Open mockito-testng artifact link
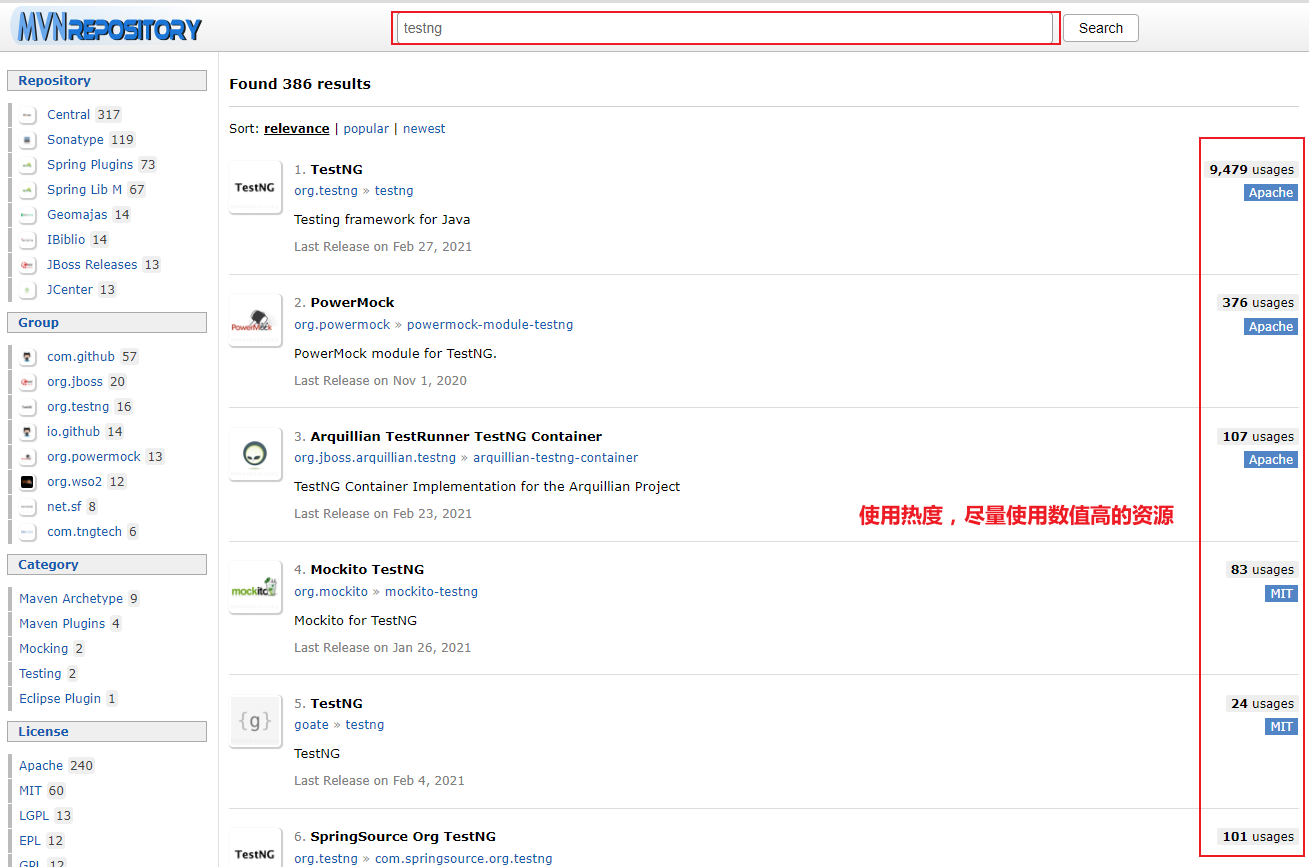Viewport: 1309px width, 867px height. pos(431,592)
